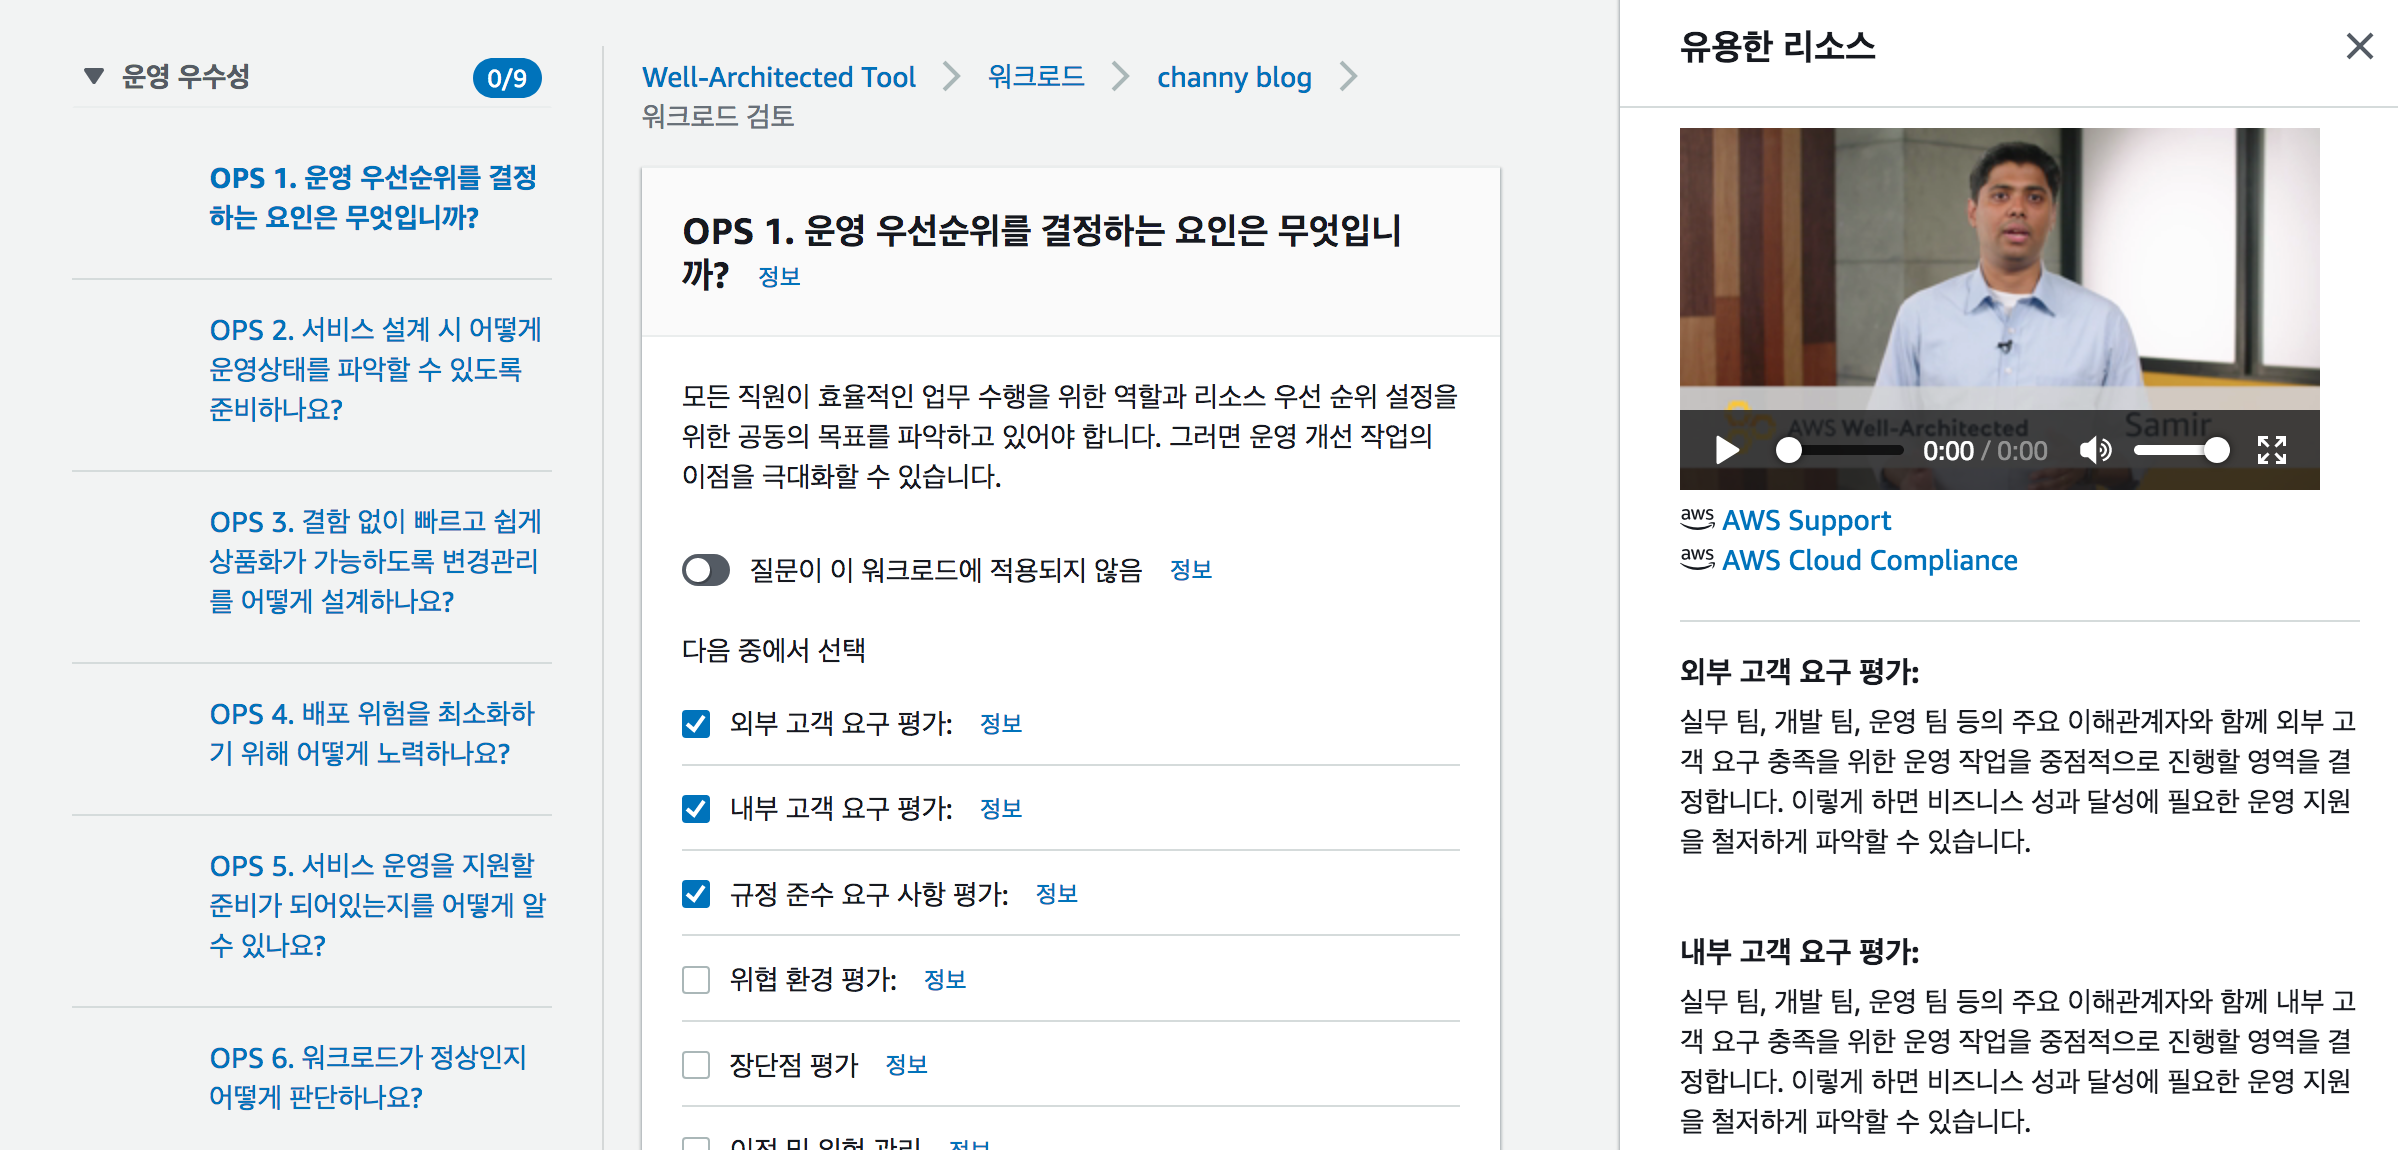Open OPS 2 question in sidebar
2398x1150 pixels.
(375, 369)
